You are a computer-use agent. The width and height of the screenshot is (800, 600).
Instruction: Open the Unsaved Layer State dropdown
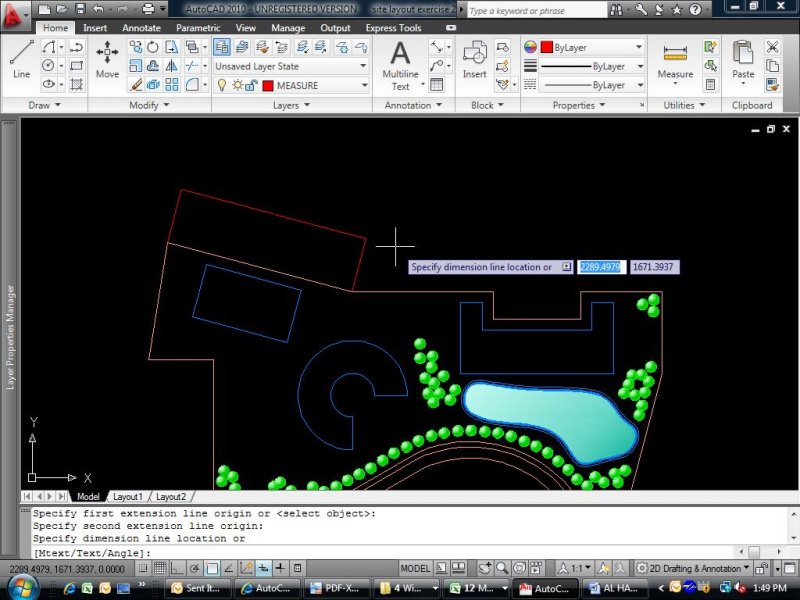(x=290, y=66)
